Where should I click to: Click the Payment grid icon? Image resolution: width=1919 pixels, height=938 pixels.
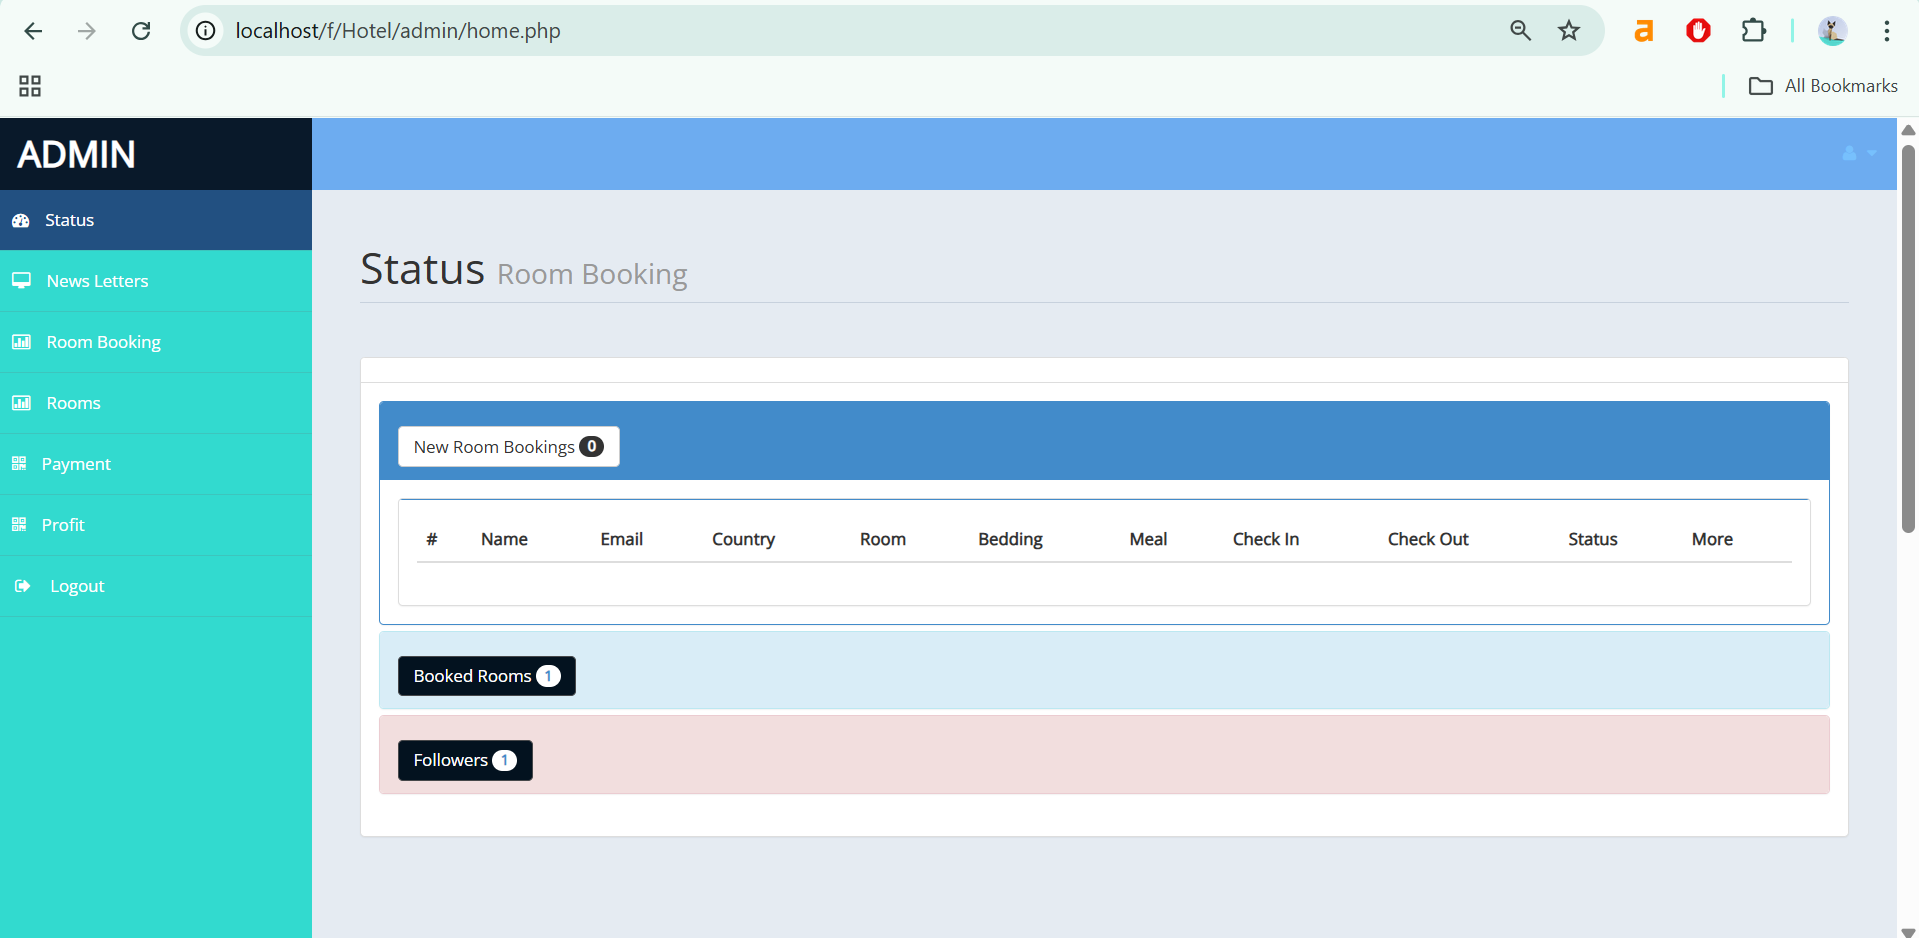19,464
